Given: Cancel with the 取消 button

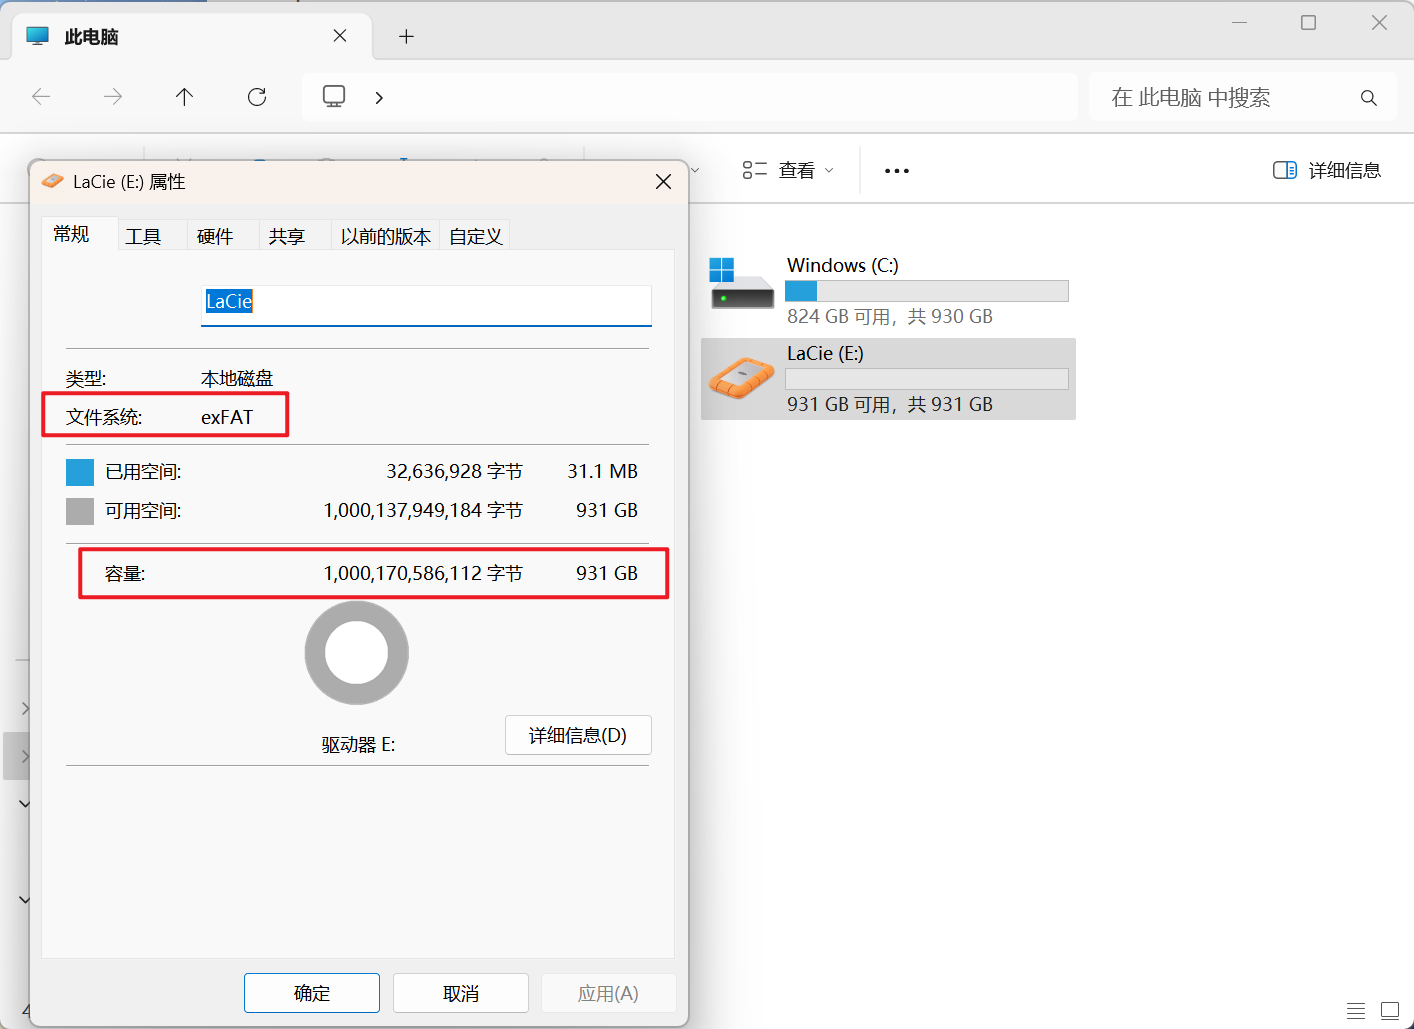Looking at the screenshot, I should pyautogui.click(x=461, y=993).
